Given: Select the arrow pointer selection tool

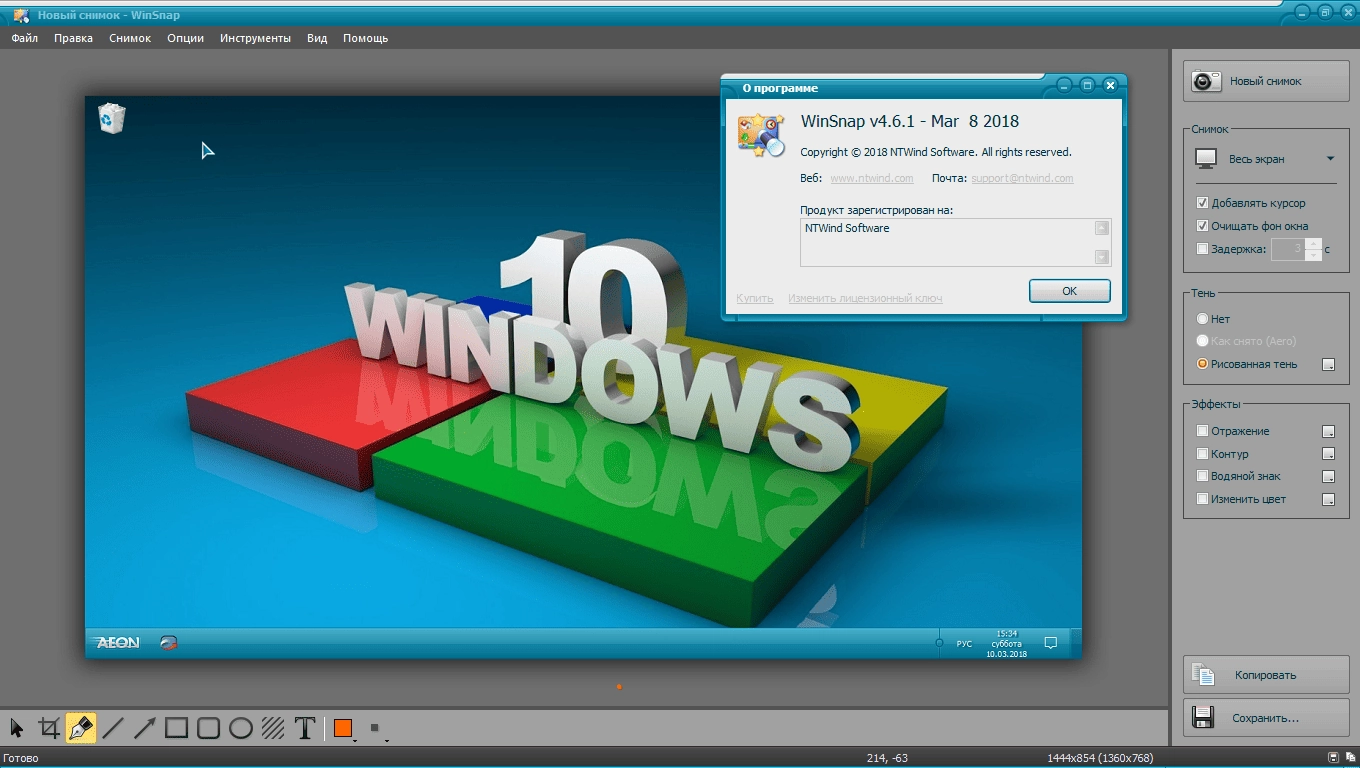Looking at the screenshot, I should click(17, 728).
